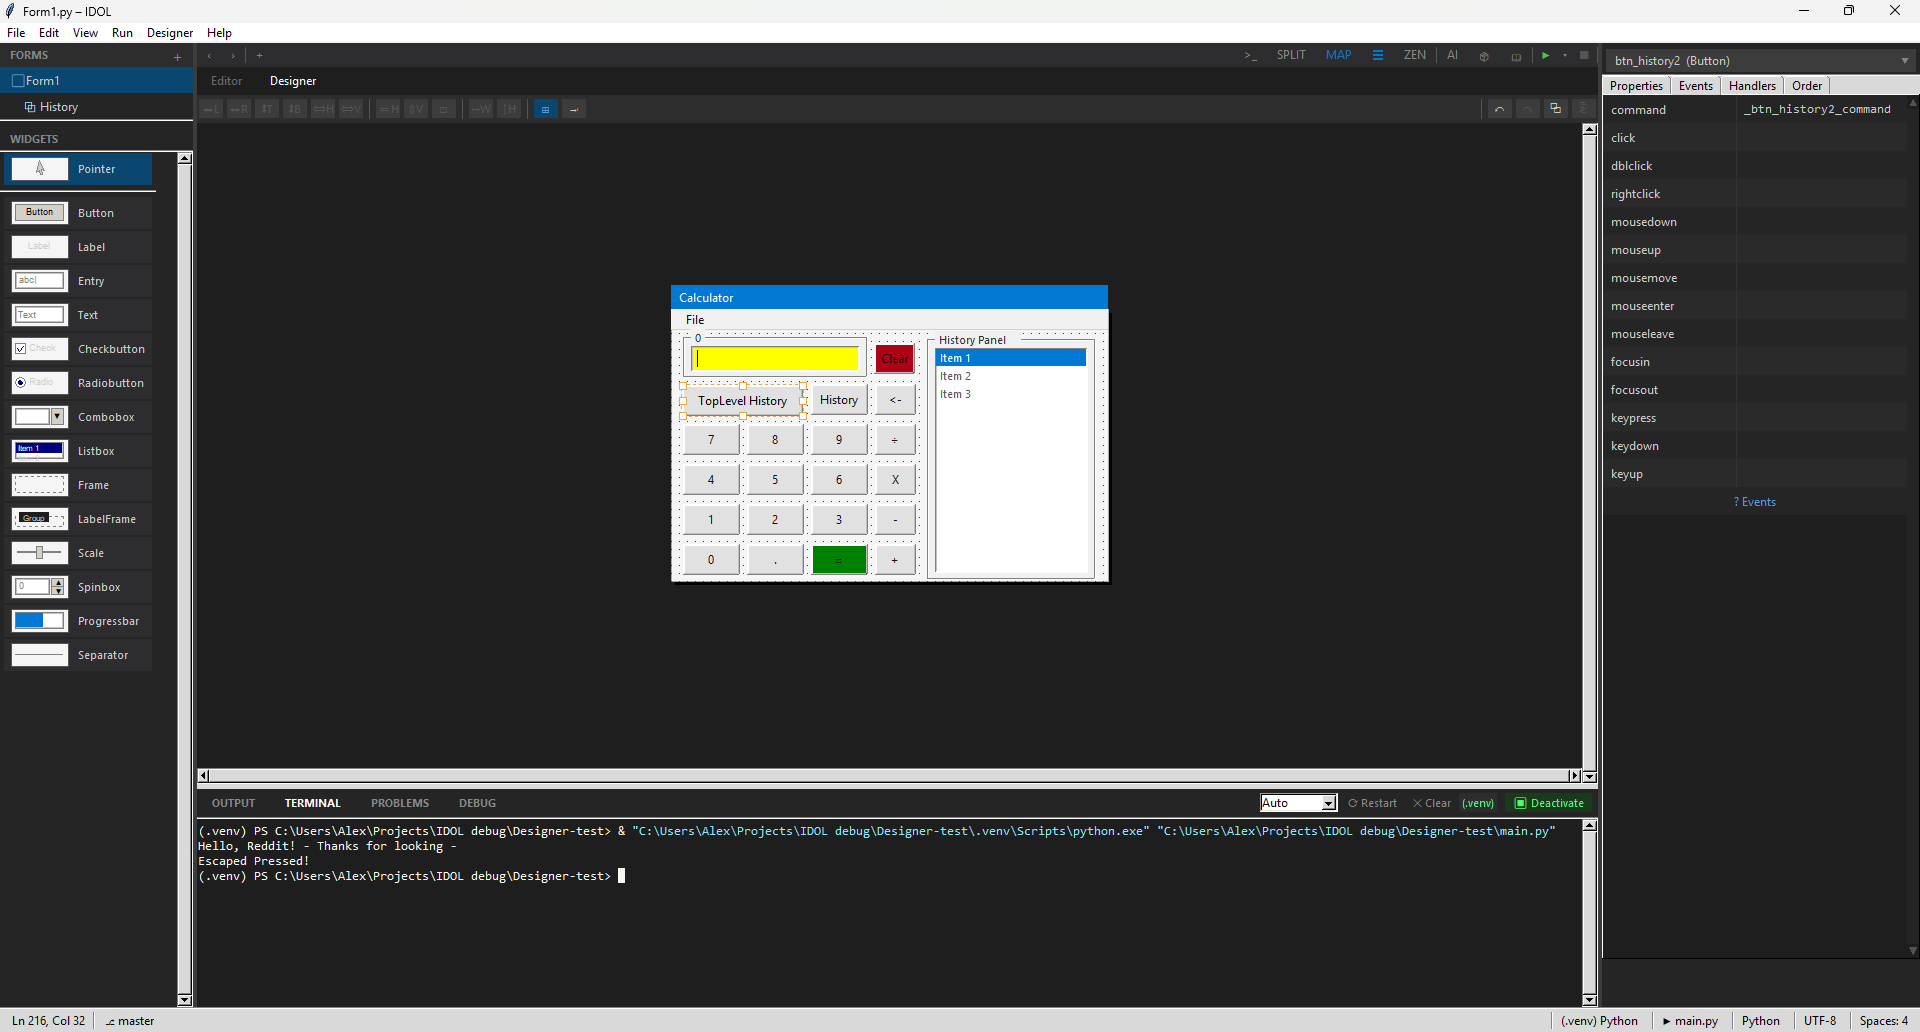Screen dimensions: 1920x1032
Task: Click the package cube icon
Action: pos(1484,56)
